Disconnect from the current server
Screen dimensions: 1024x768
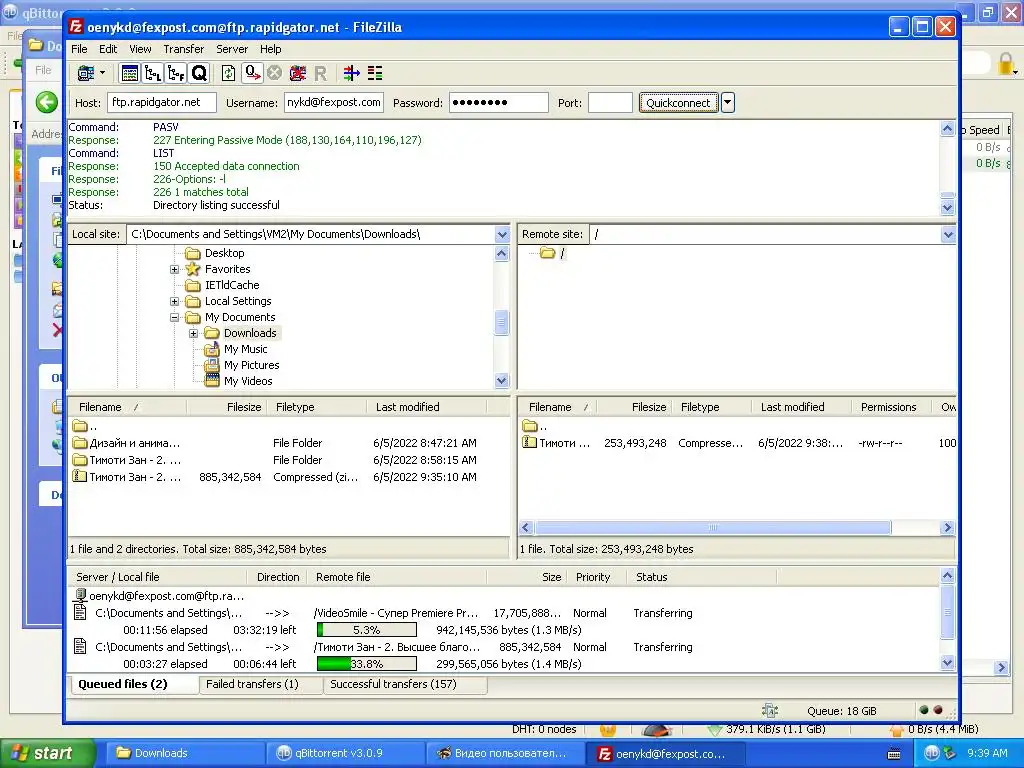(298, 73)
